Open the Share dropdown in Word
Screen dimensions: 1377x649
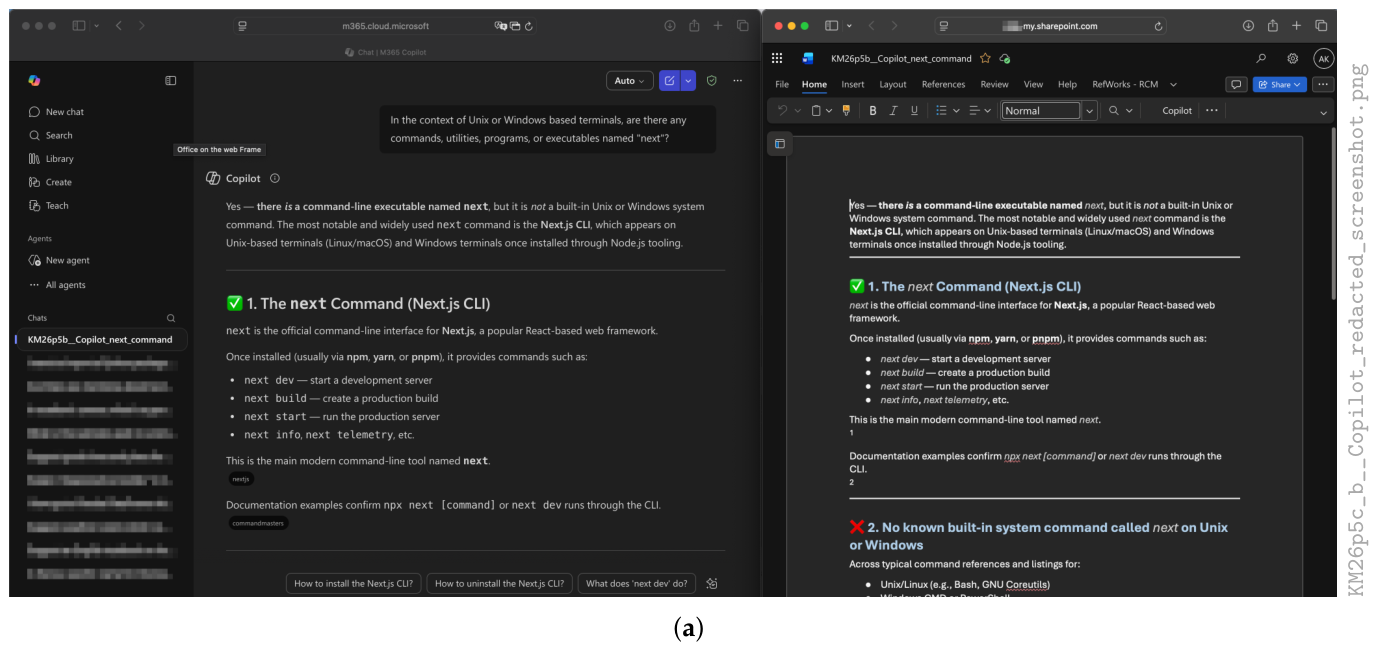[1280, 84]
